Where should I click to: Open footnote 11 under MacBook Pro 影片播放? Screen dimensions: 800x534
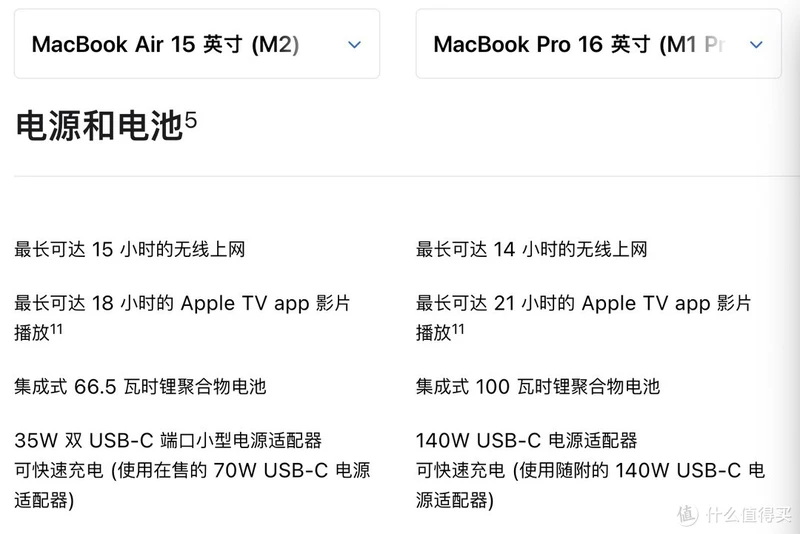click(x=458, y=329)
